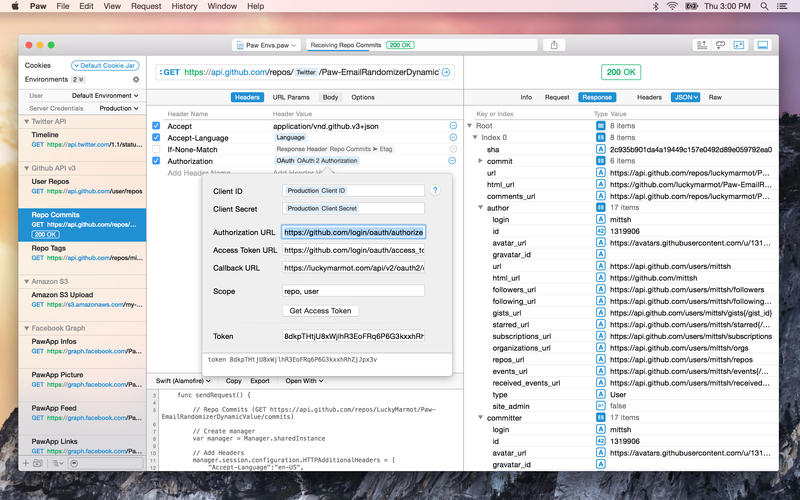Click the add group folder icon
The width and height of the screenshot is (800, 500).
pyautogui.click(x=38, y=464)
